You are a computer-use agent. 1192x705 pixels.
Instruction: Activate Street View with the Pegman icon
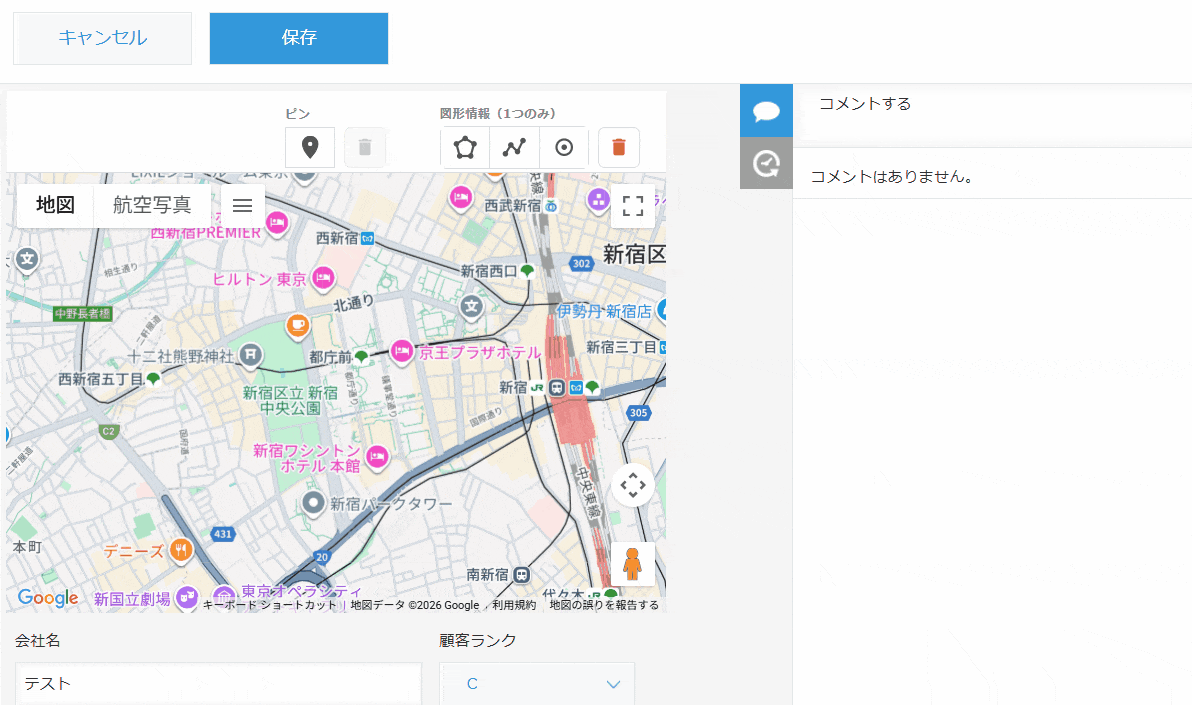click(633, 563)
